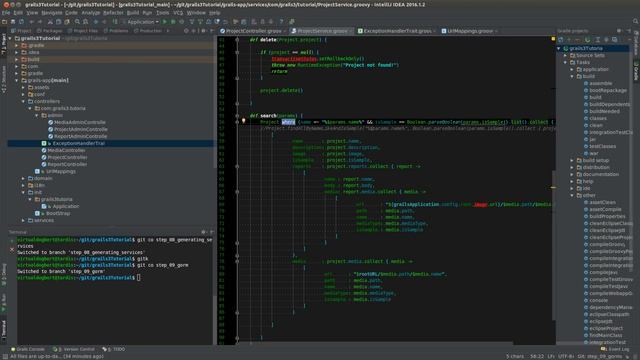This screenshot has width=640, height=360.
Task: Close the terminal session with the red X
Action: [12, 249]
